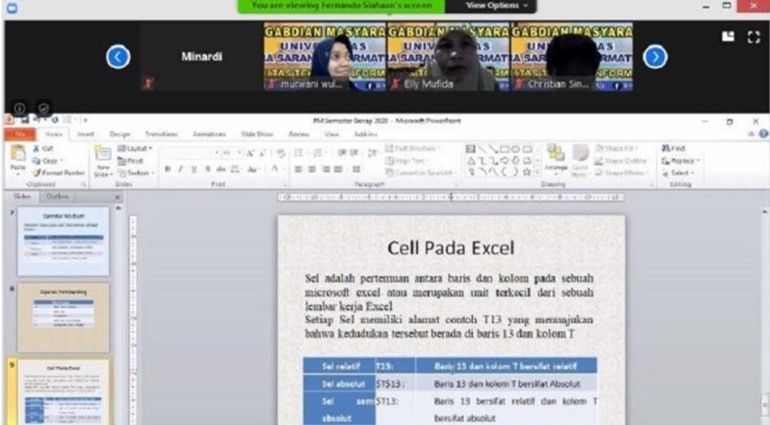770x425 pixels.
Task: Click Find in Editing group
Action: pos(673,148)
